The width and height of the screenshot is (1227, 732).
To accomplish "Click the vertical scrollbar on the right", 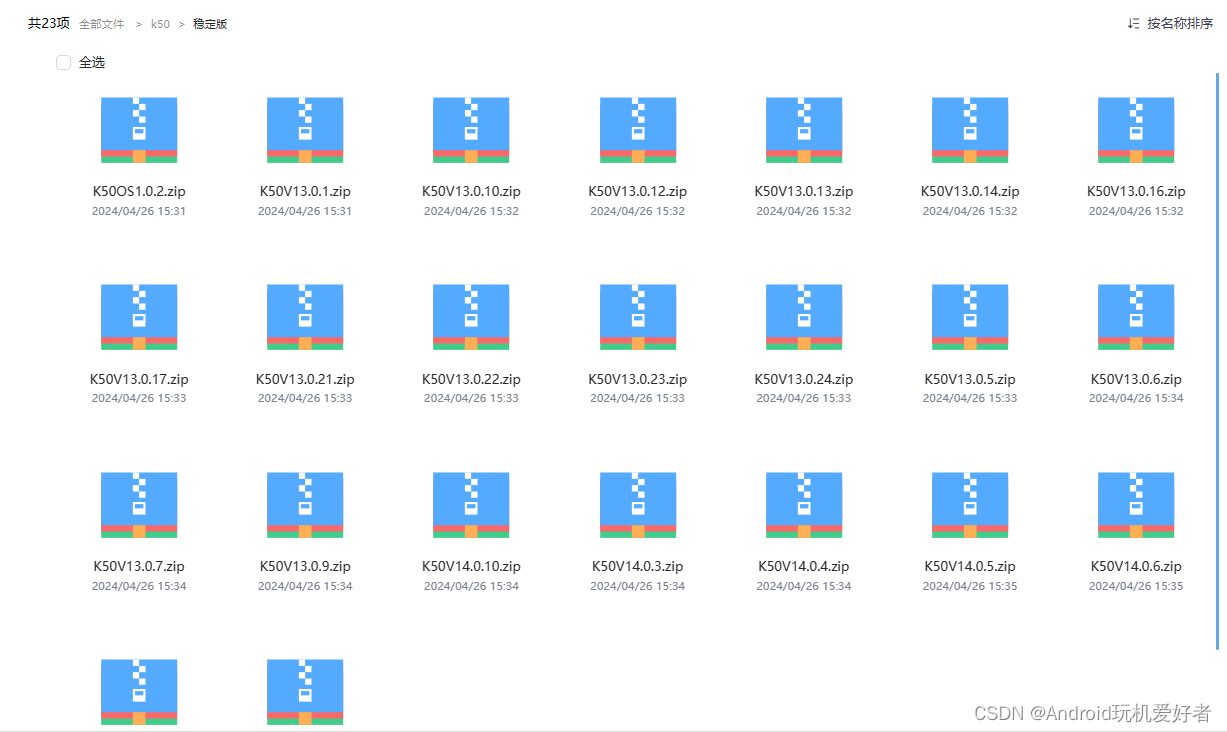I will click(x=1217, y=360).
